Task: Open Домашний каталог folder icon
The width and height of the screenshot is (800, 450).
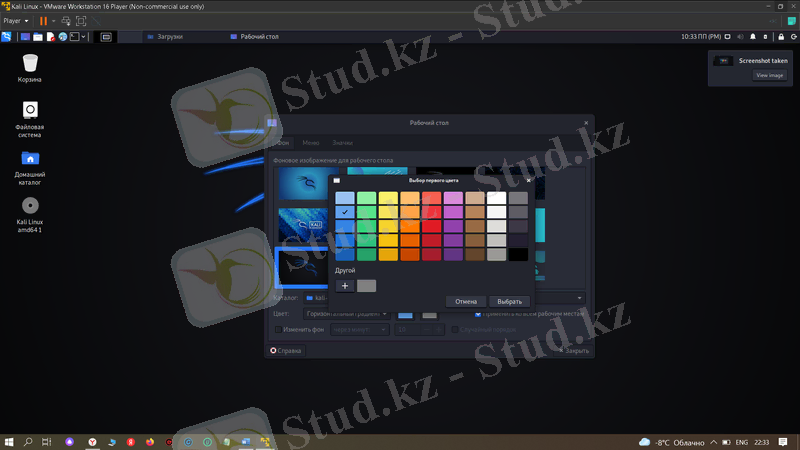Action: tap(30, 168)
